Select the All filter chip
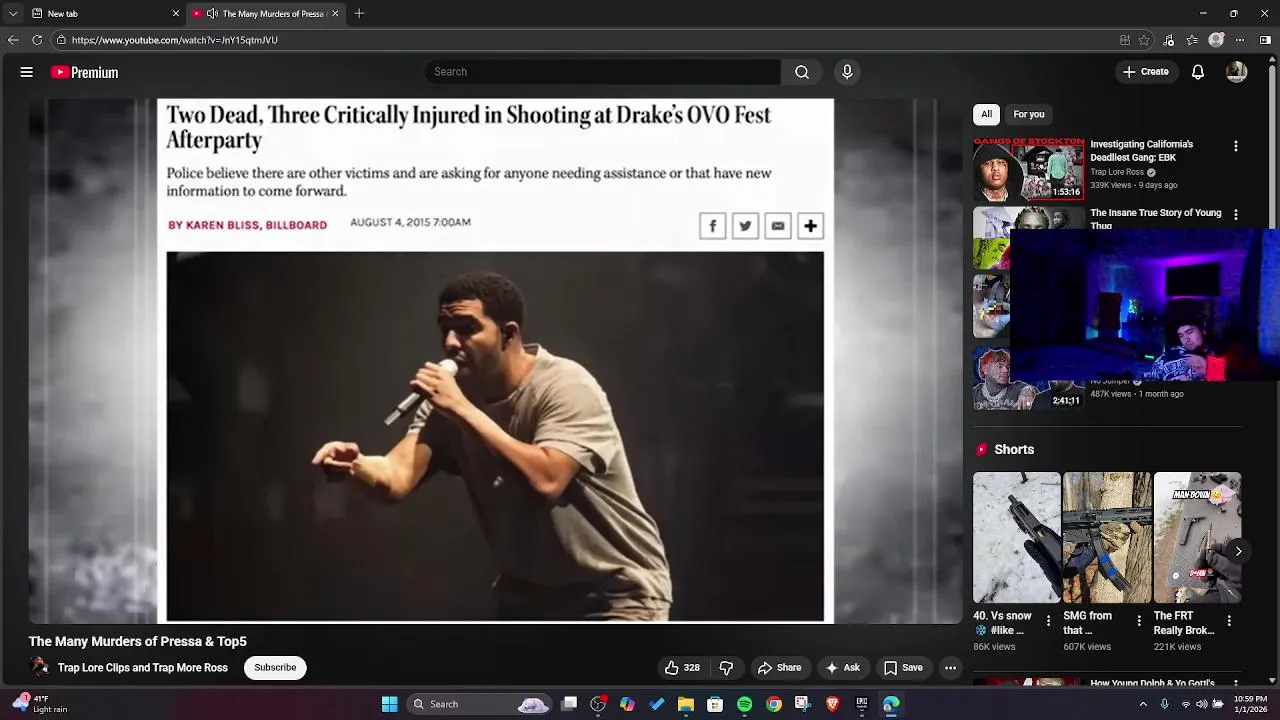Screen dimensions: 1280x720 [x=986, y=114]
